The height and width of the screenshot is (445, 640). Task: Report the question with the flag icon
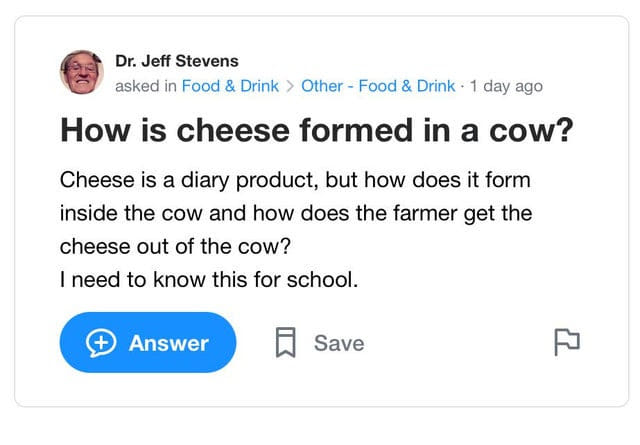click(566, 342)
